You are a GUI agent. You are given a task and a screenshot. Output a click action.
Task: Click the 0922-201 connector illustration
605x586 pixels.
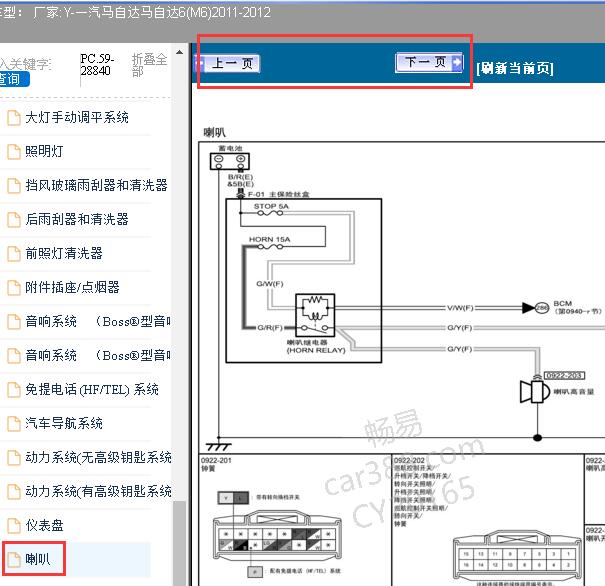(x=277, y=535)
